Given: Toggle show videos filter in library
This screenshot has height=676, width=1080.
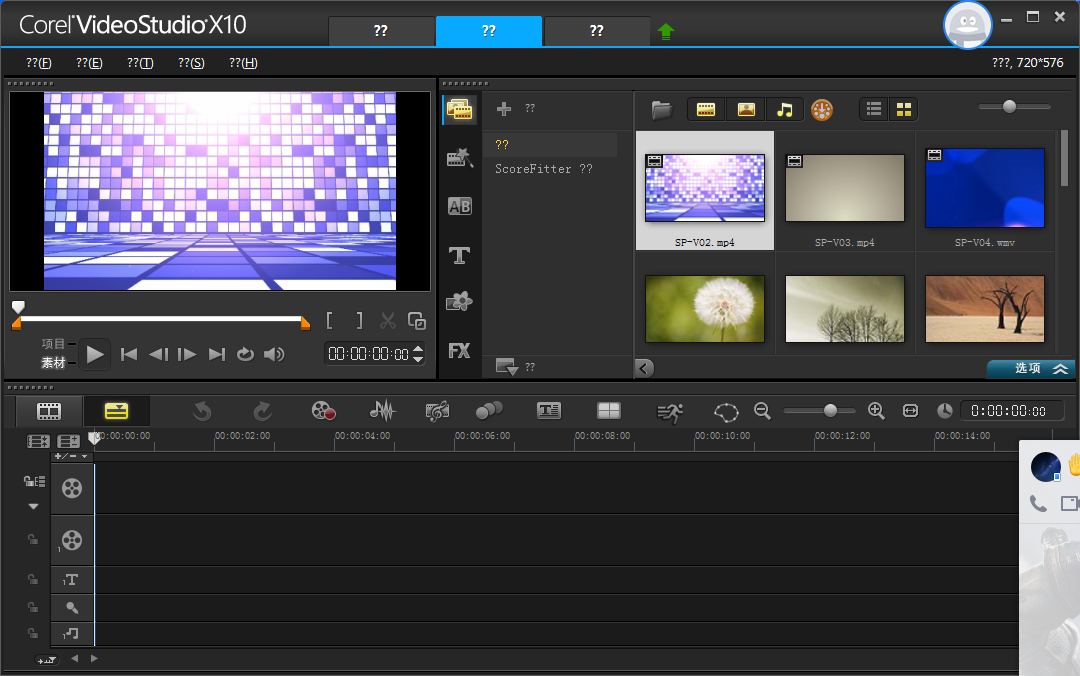Looking at the screenshot, I should (706, 110).
